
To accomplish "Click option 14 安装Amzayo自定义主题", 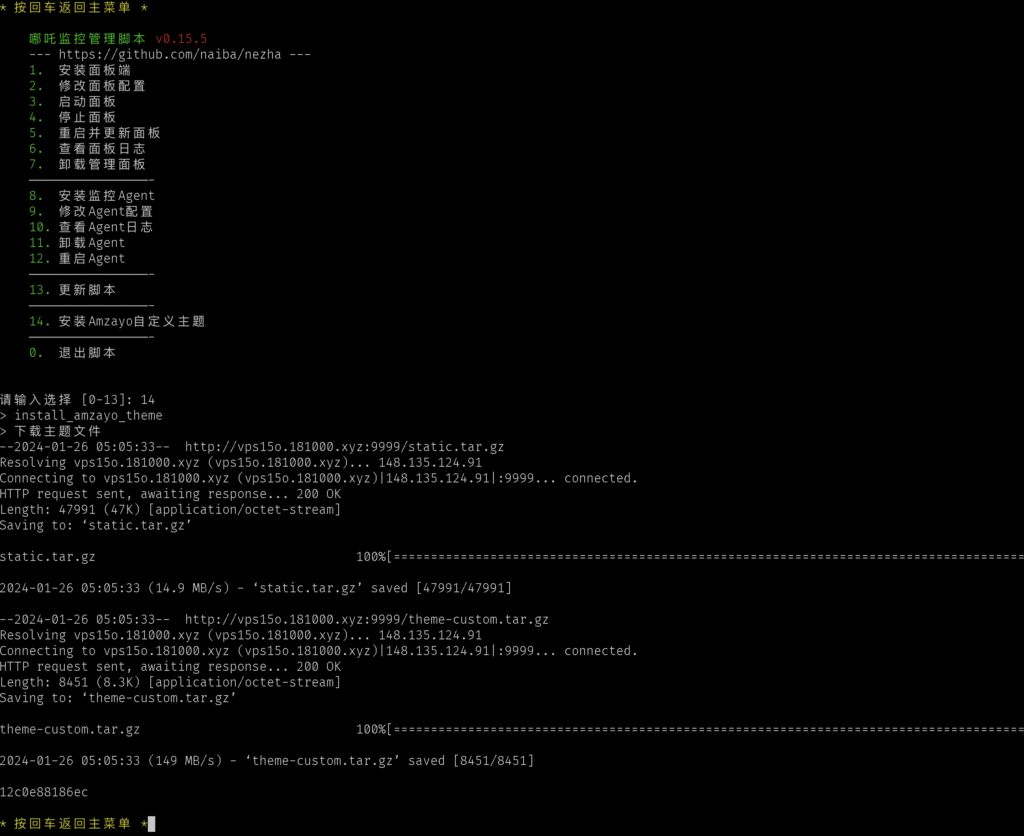I will click(131, 322).
